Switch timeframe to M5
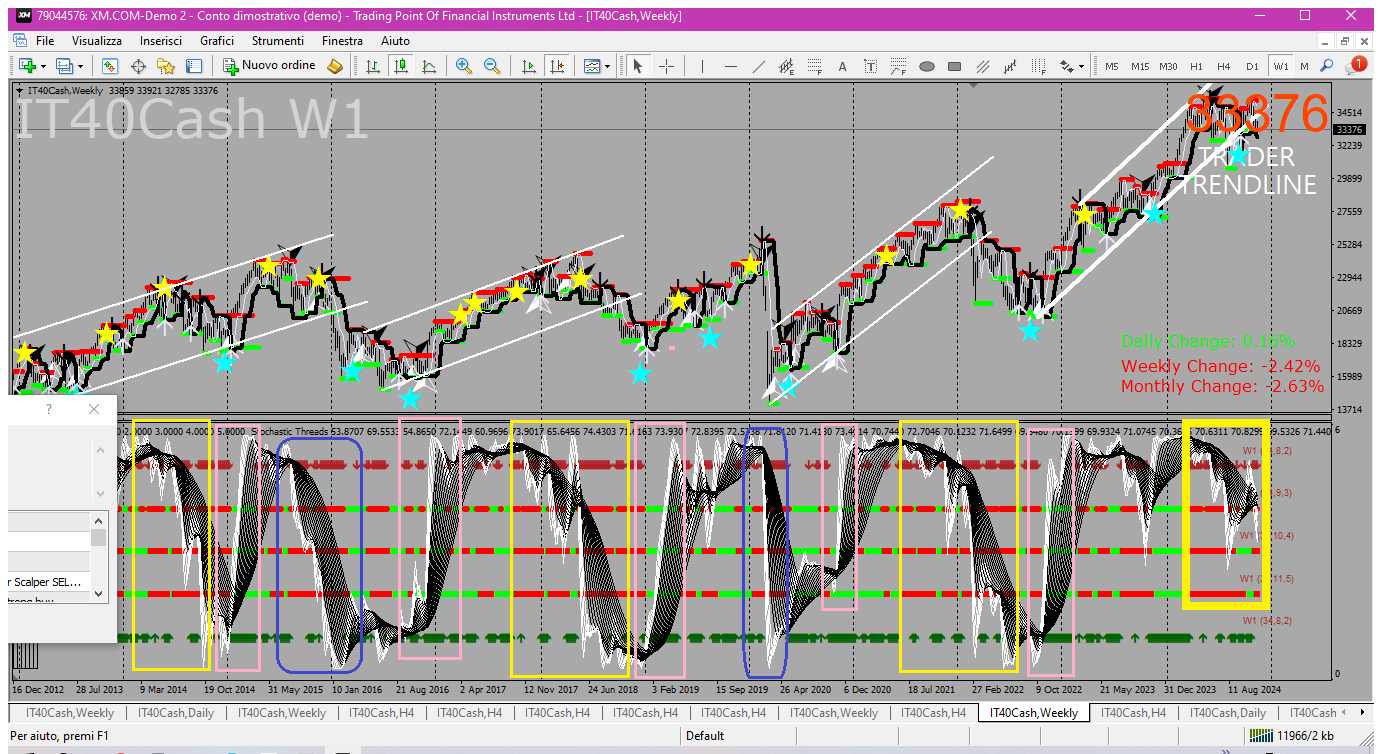This screenshot has height=754, width=1382. click(1112, 66)
